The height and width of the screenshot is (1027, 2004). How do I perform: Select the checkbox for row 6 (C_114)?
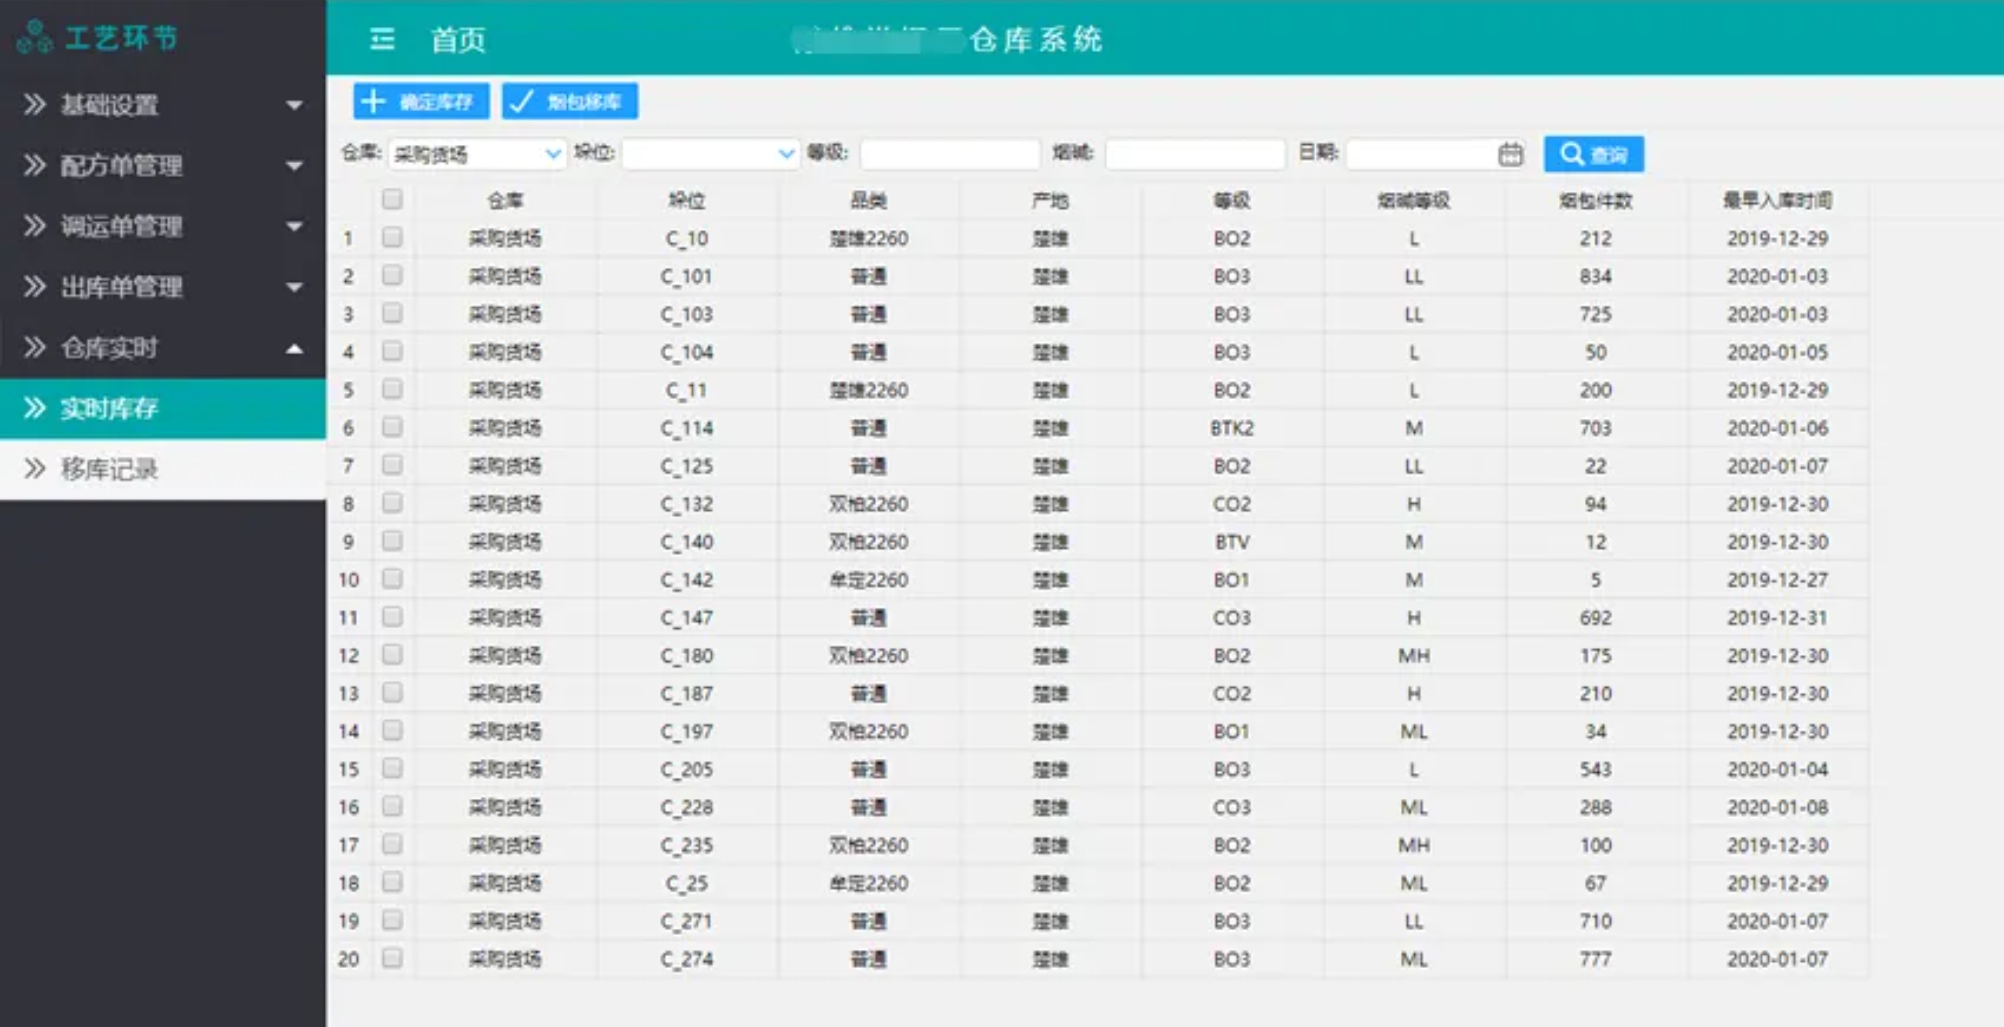[x=392, y=428]
